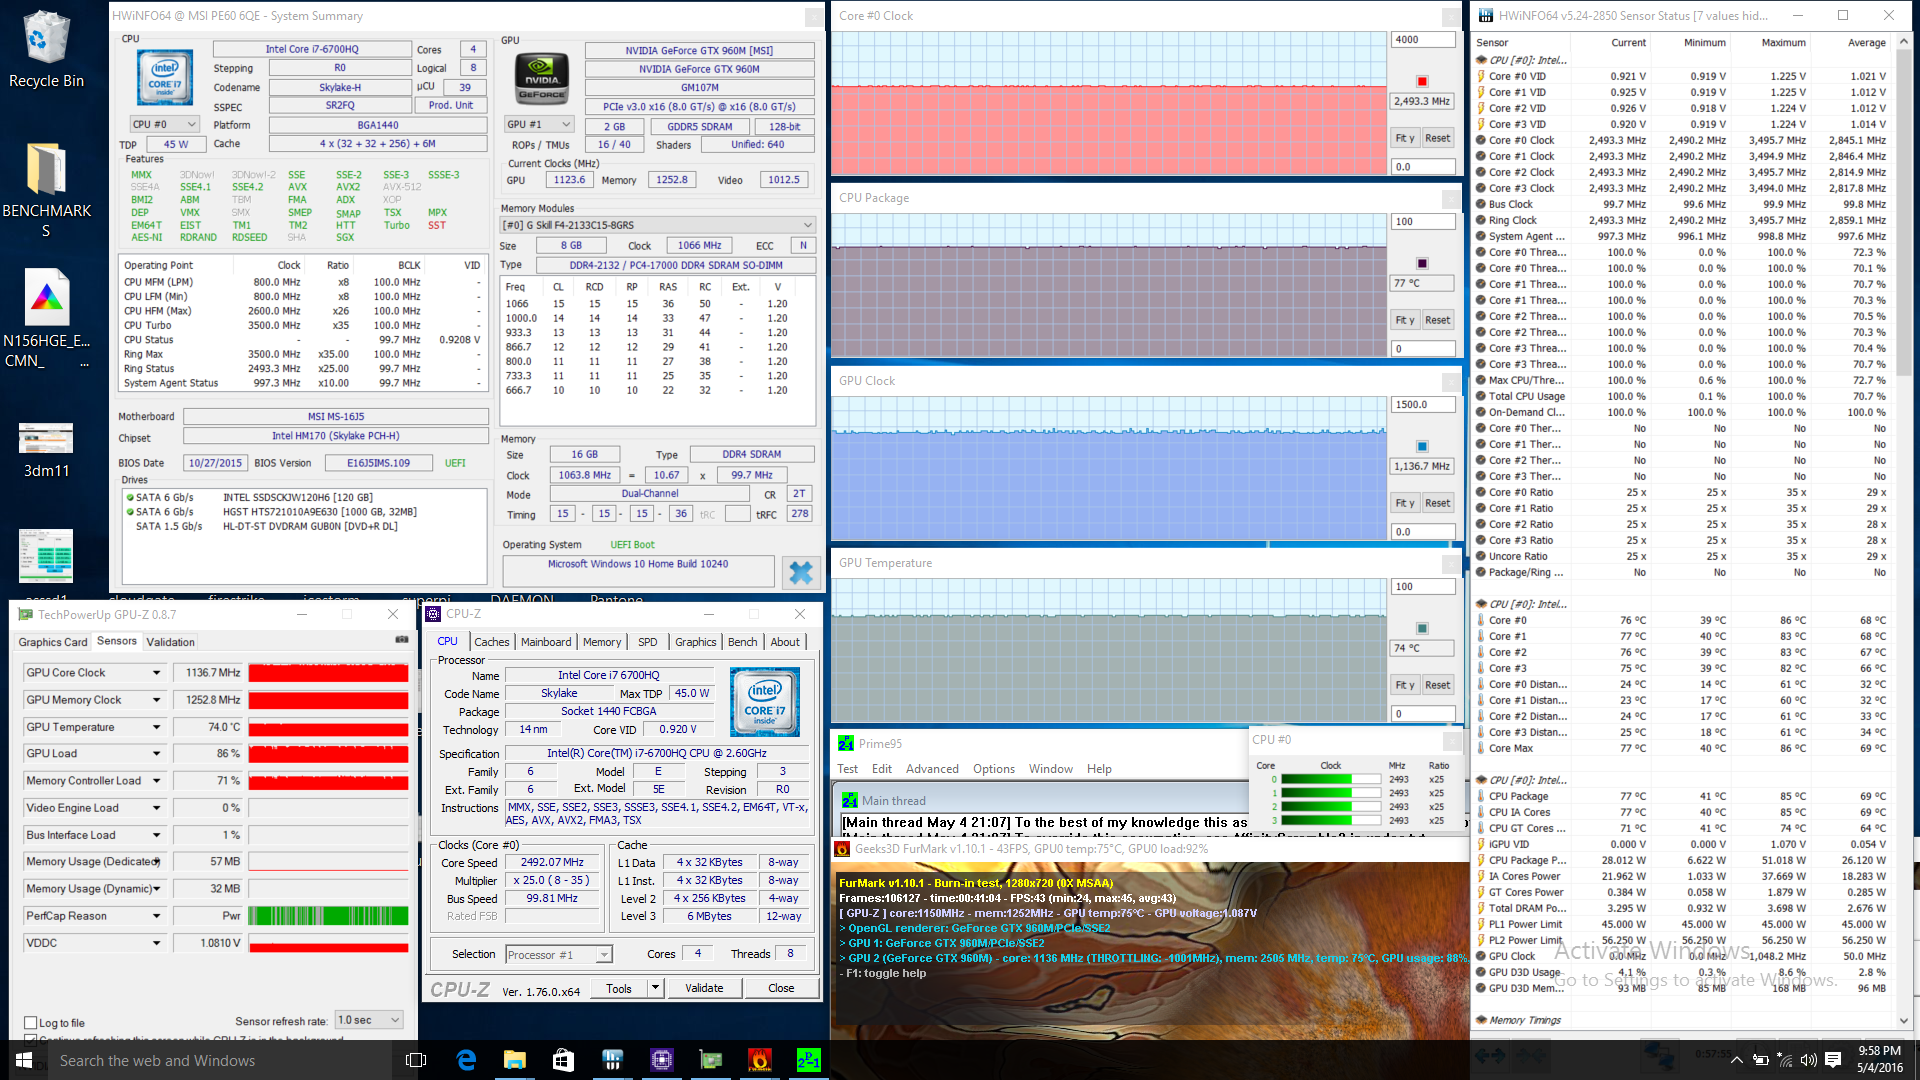Open the N156HGE color profile desktop icon
1920x1080 pixels.
[46, 318]
